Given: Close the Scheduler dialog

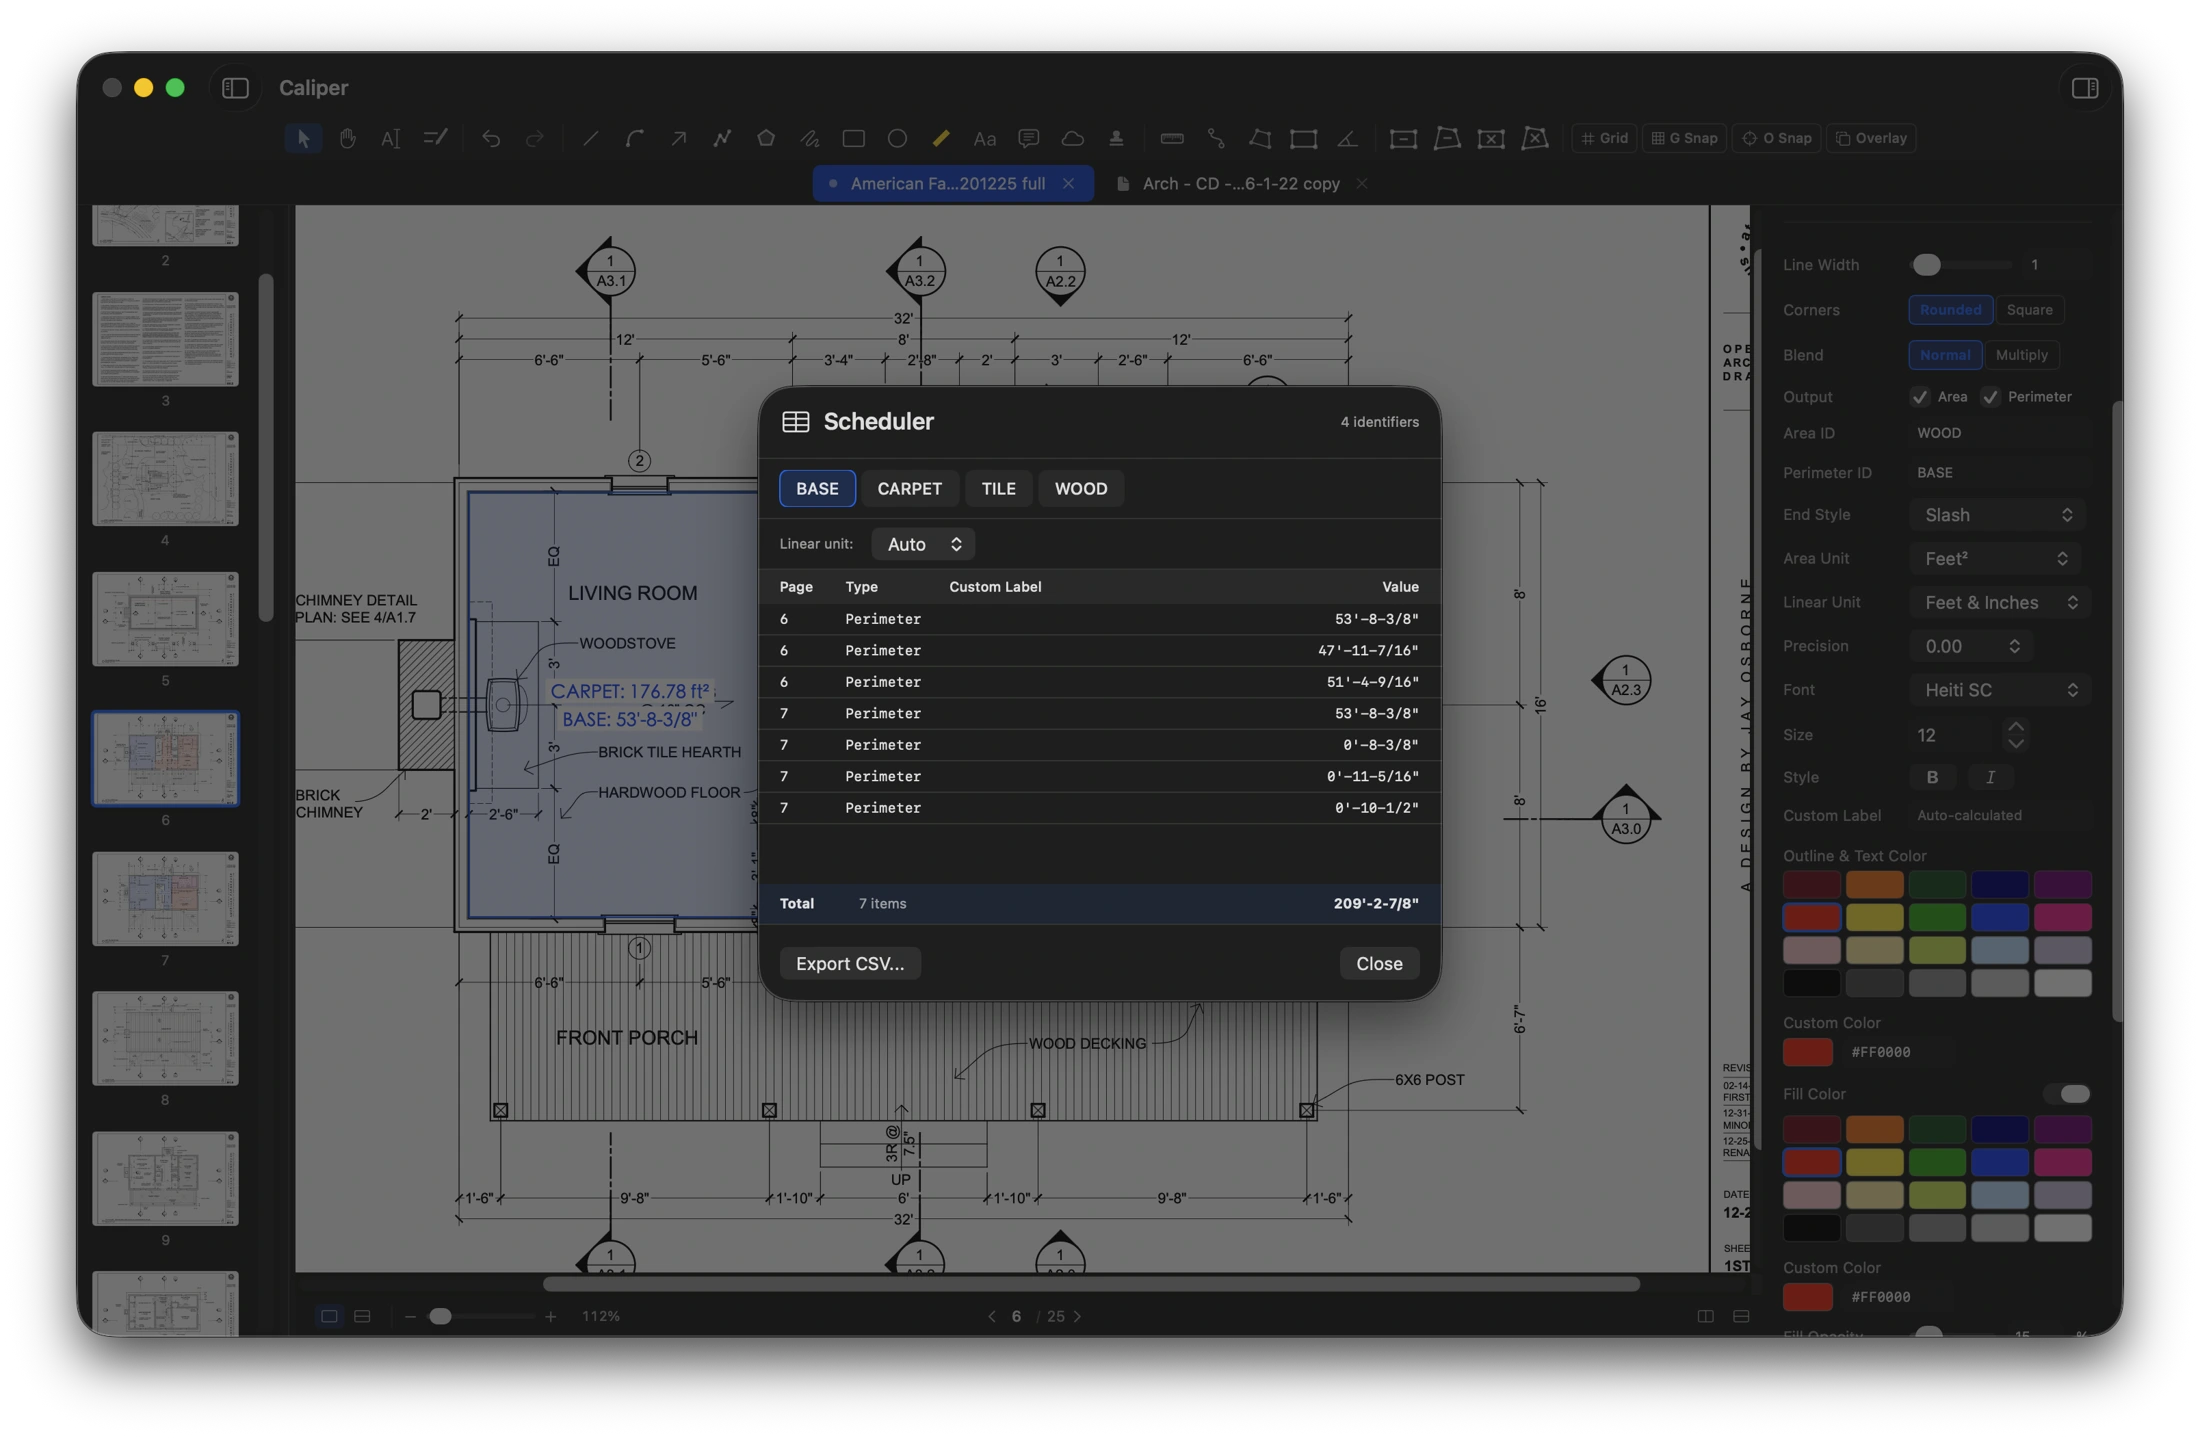Looking at the screenshot, I should coord(1379,964).
